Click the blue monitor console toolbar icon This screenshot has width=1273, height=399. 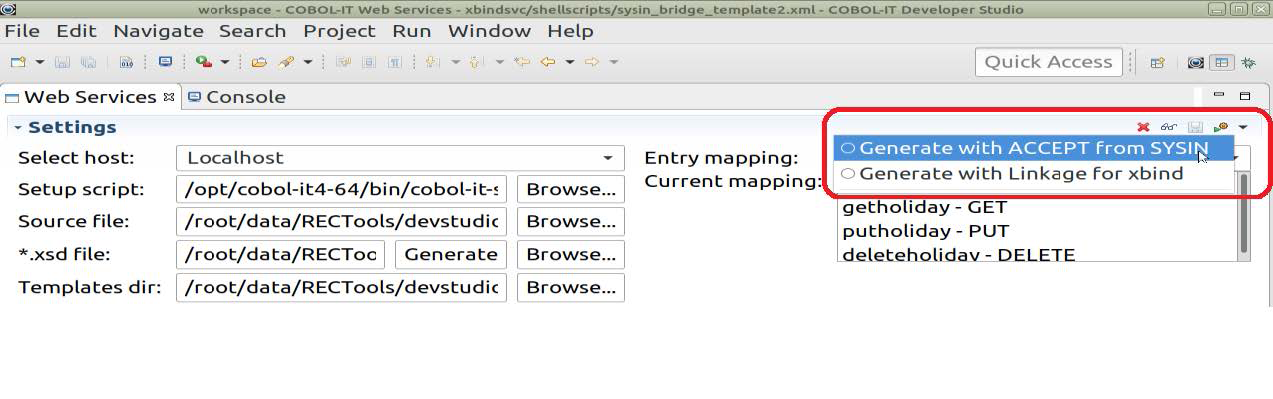(x=165, y=62)
